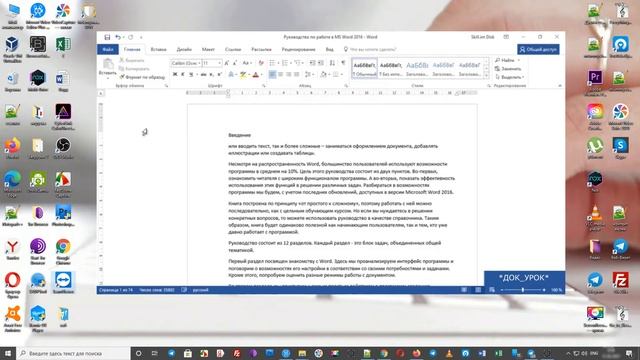Increase the paragraph indent
640x360 pixels.
(x=321, y=63)
